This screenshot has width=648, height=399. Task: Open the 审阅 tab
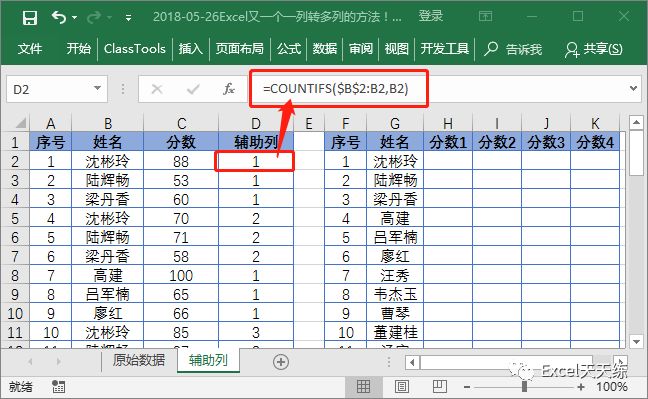coord(361,49)
